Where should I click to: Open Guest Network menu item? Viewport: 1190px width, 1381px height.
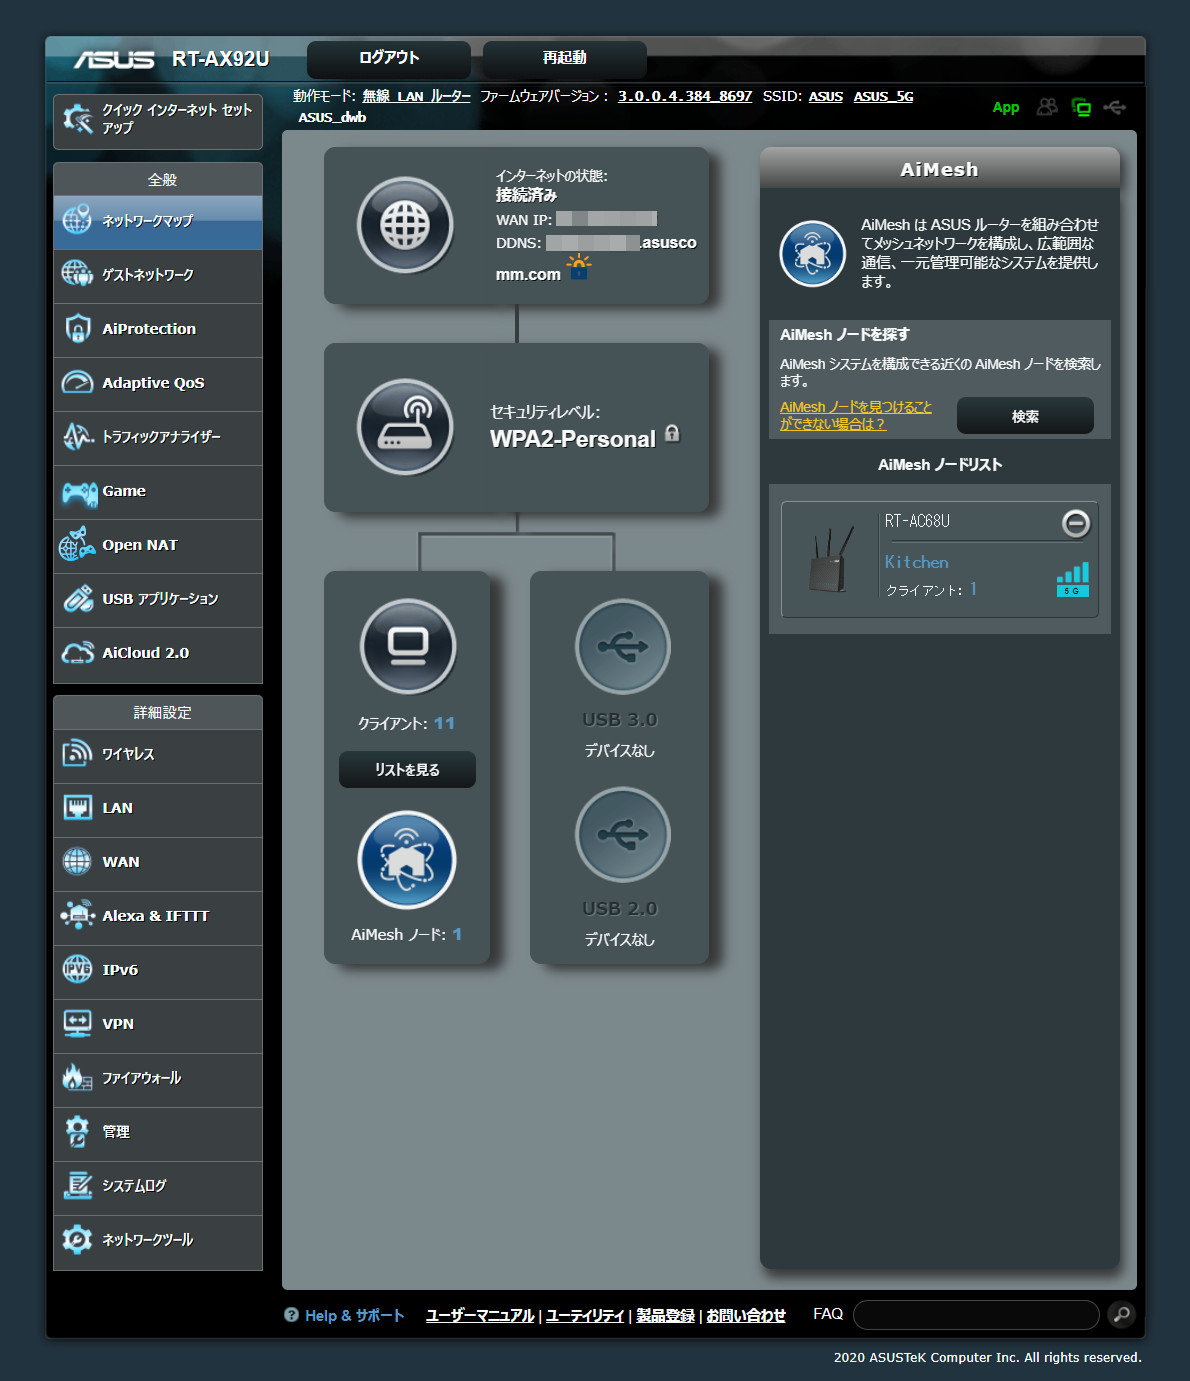tap(158, 275)
